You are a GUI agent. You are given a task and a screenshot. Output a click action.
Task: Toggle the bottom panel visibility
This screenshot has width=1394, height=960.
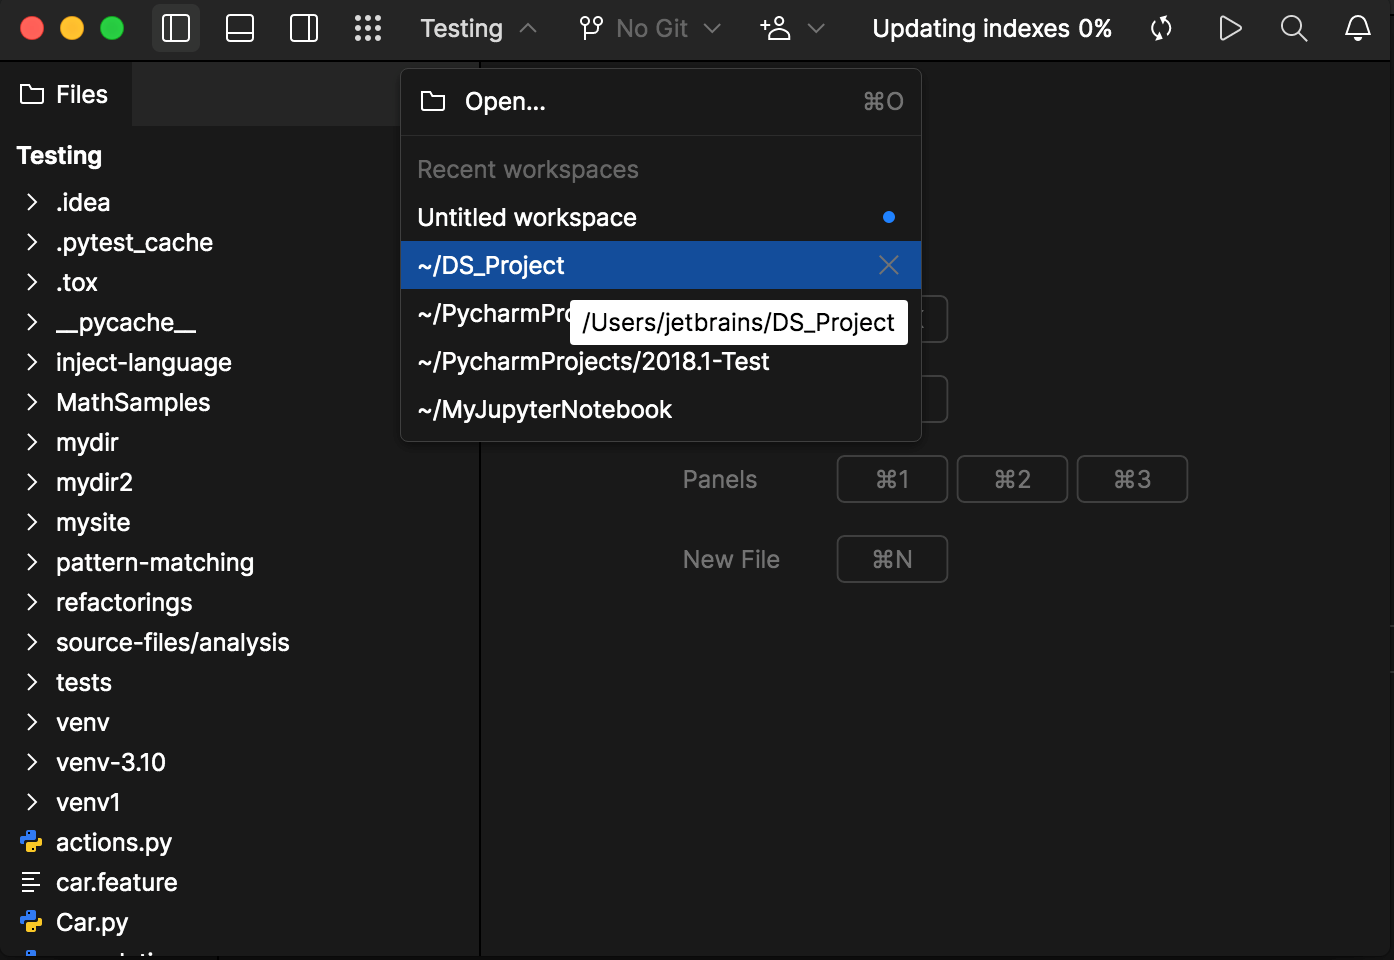pos(240,28)
